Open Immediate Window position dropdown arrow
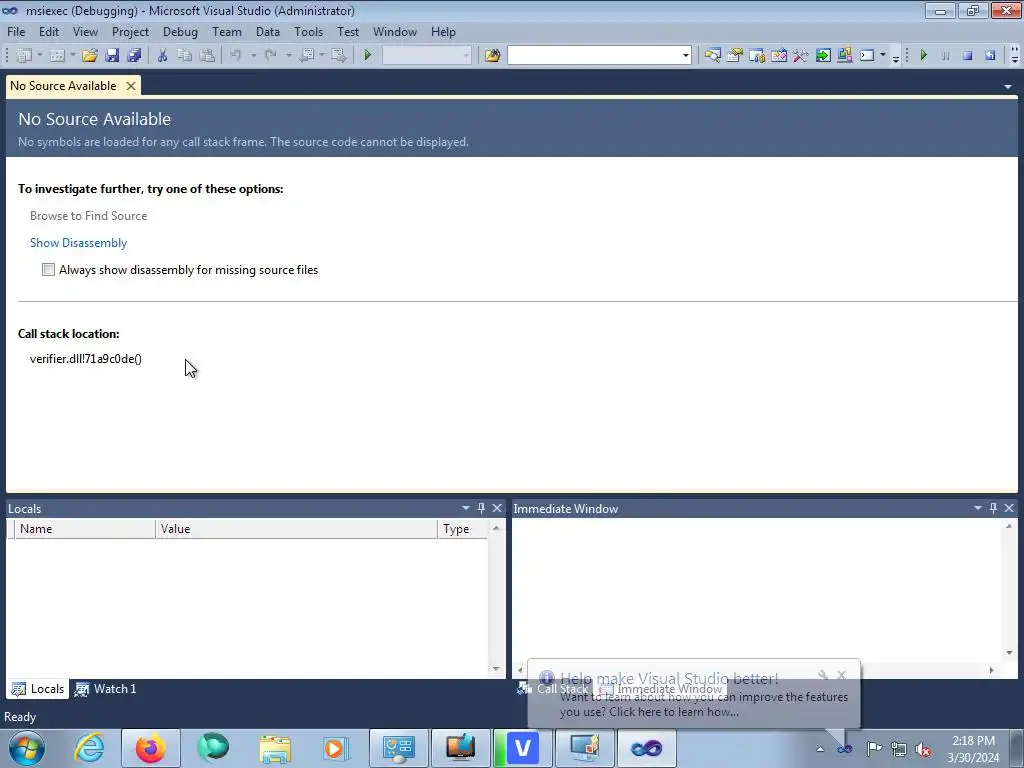1024x768 pixels. click(x=978, y=508)
